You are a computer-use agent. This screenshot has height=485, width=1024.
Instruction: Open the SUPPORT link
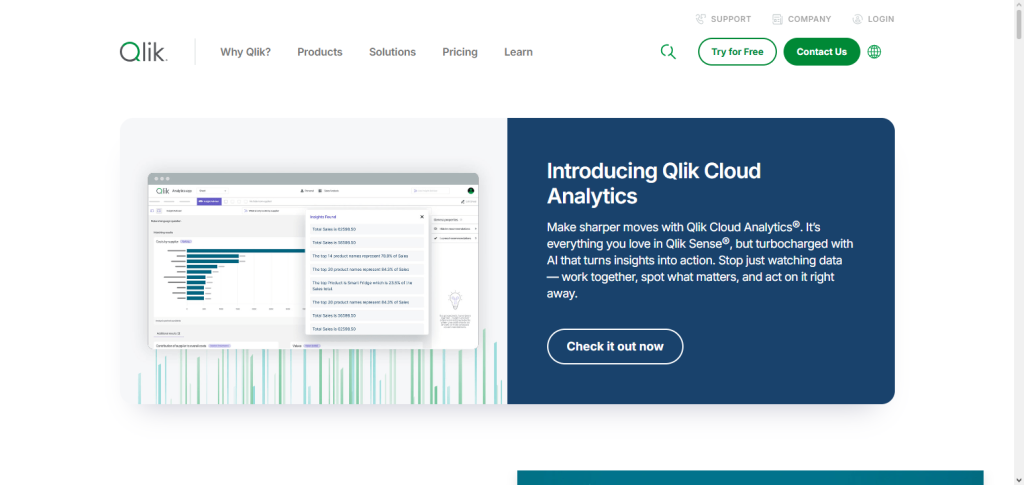coord(731,19)
